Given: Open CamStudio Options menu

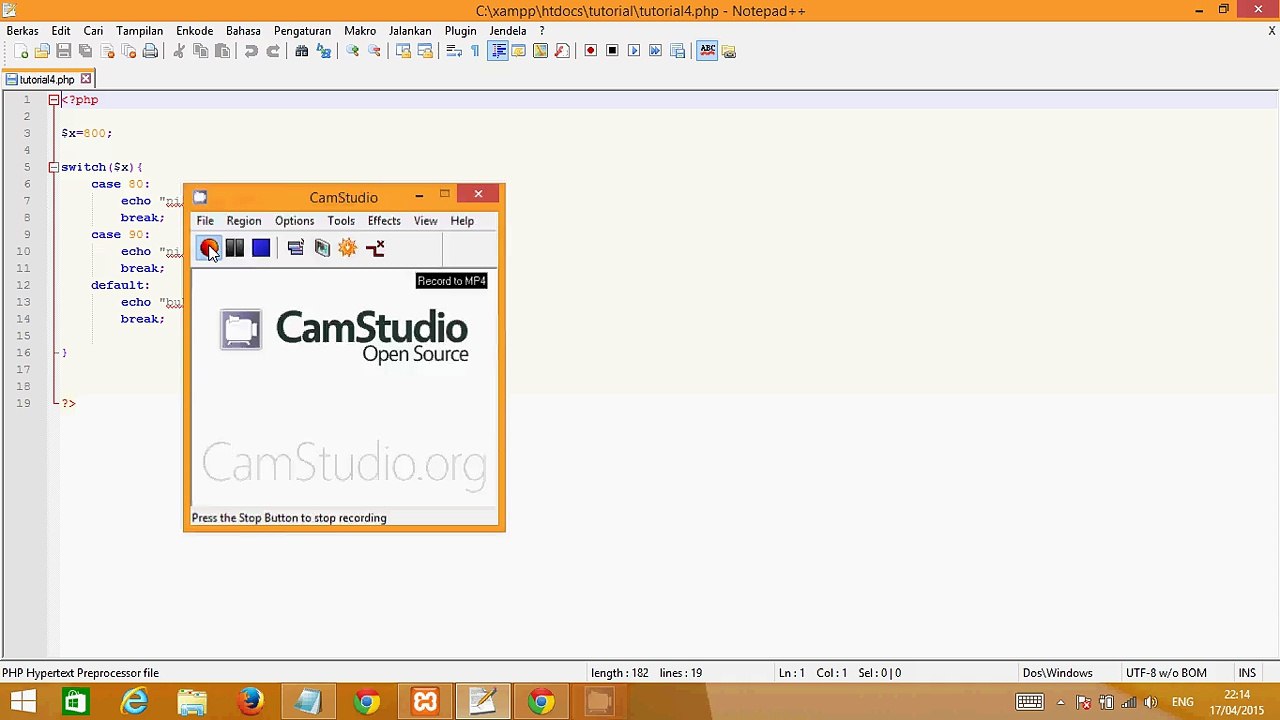Looking at the screenshot, I should (x=294, y=221).
